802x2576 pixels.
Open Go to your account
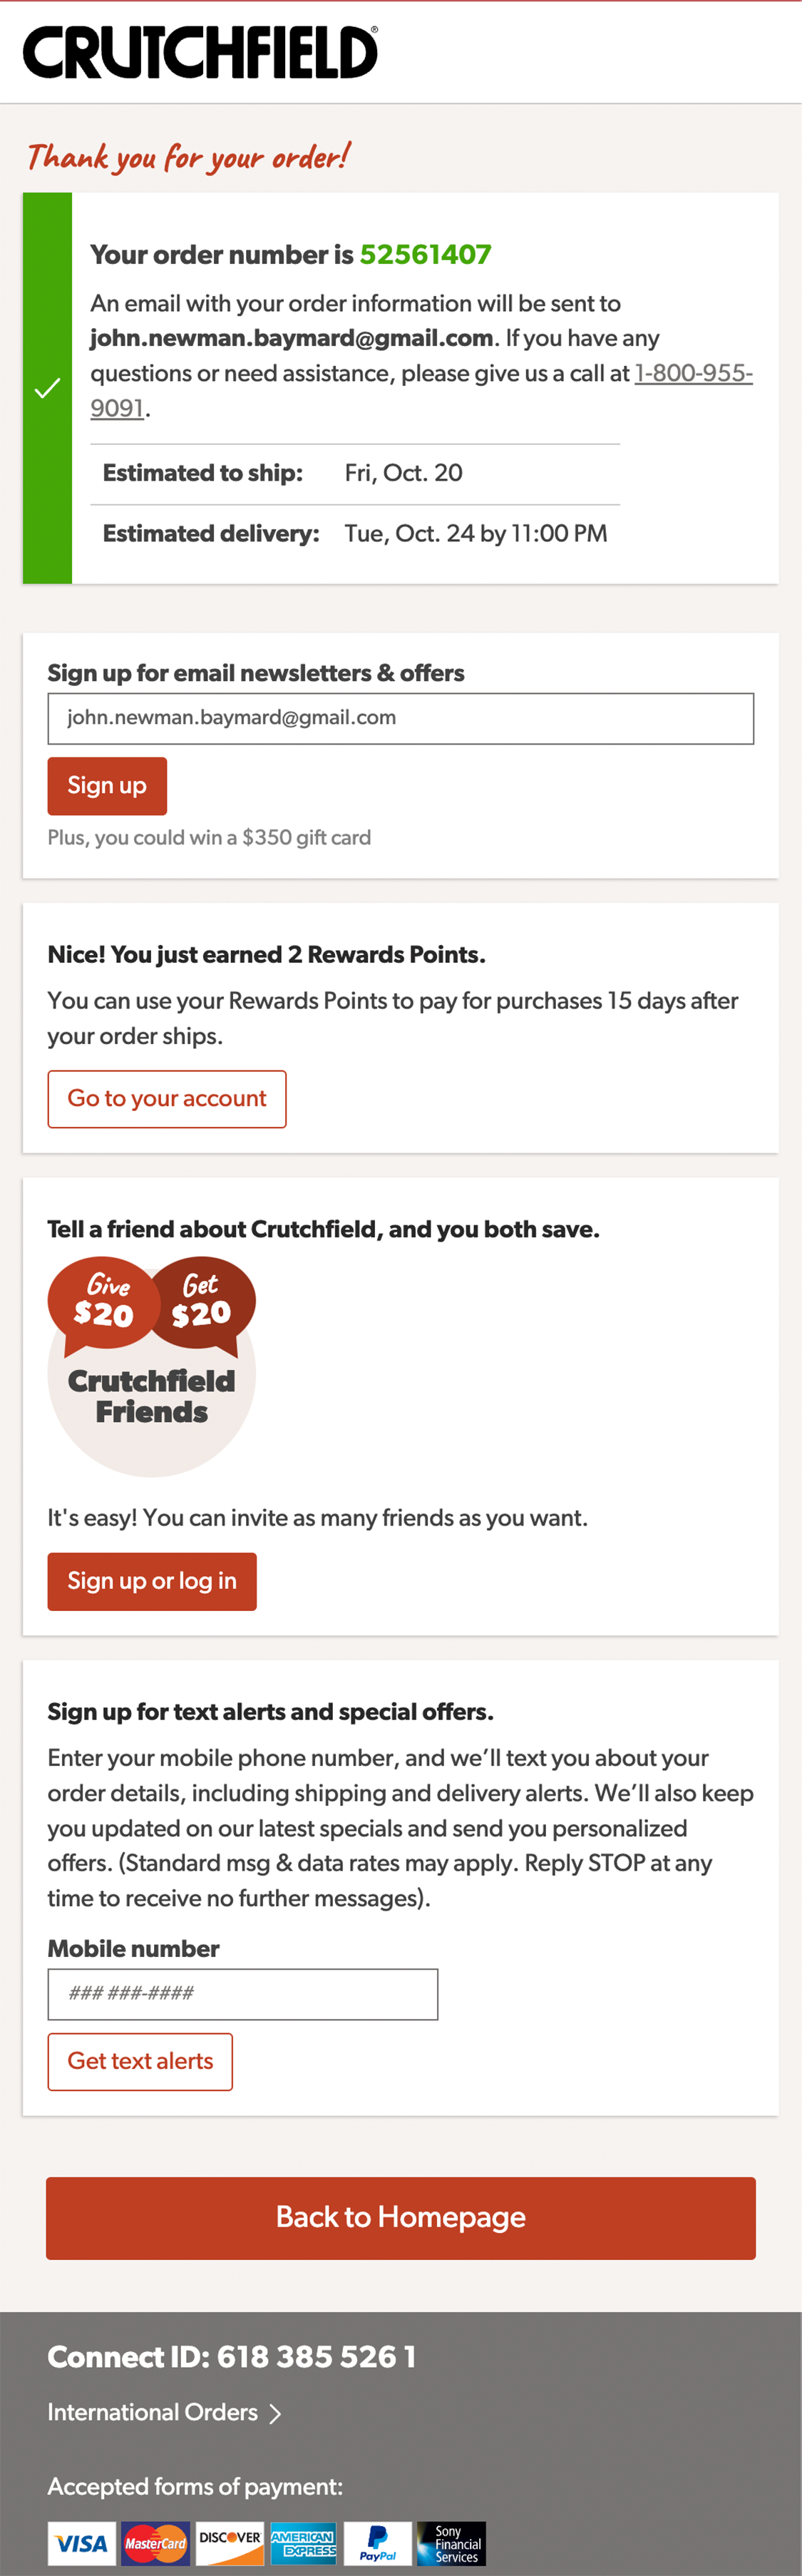point(167,1098)
